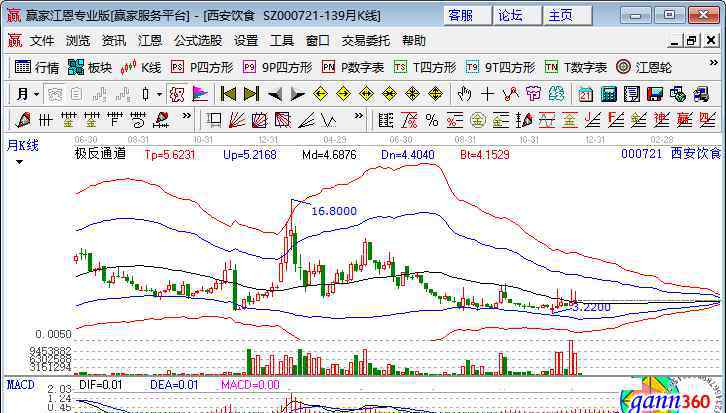Select the red pencil drawing tool
Image resolution: width=726 pixels, height=413 pixels.
click(x=23, y=120)
